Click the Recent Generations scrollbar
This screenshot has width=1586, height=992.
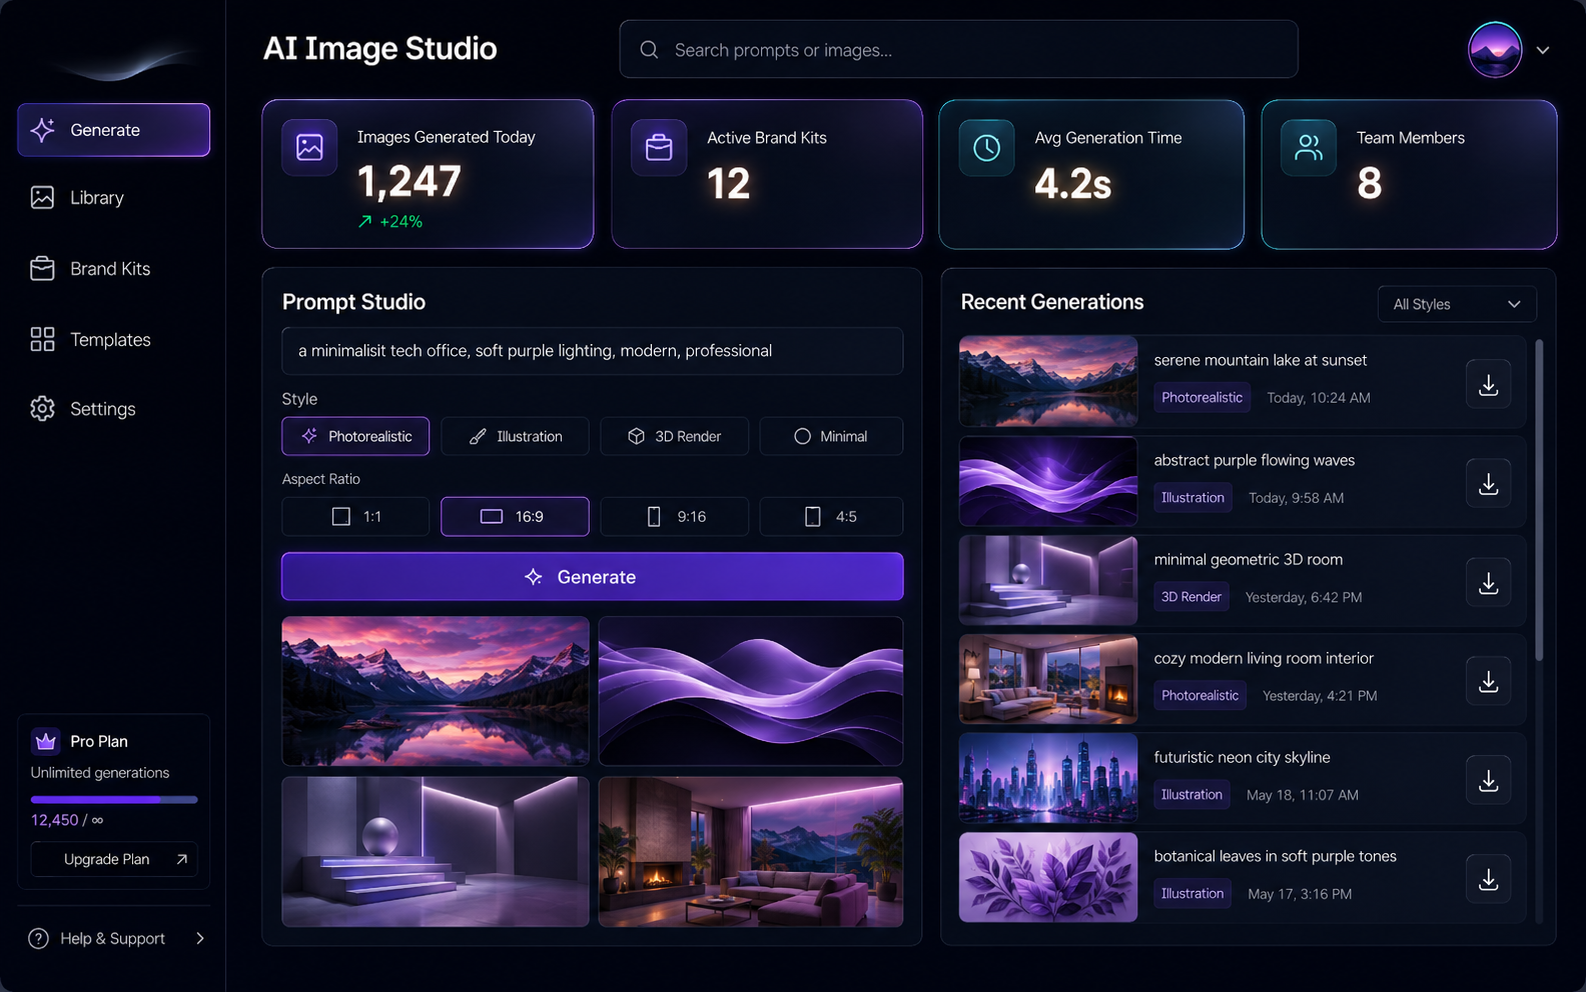pos(1539,500)
